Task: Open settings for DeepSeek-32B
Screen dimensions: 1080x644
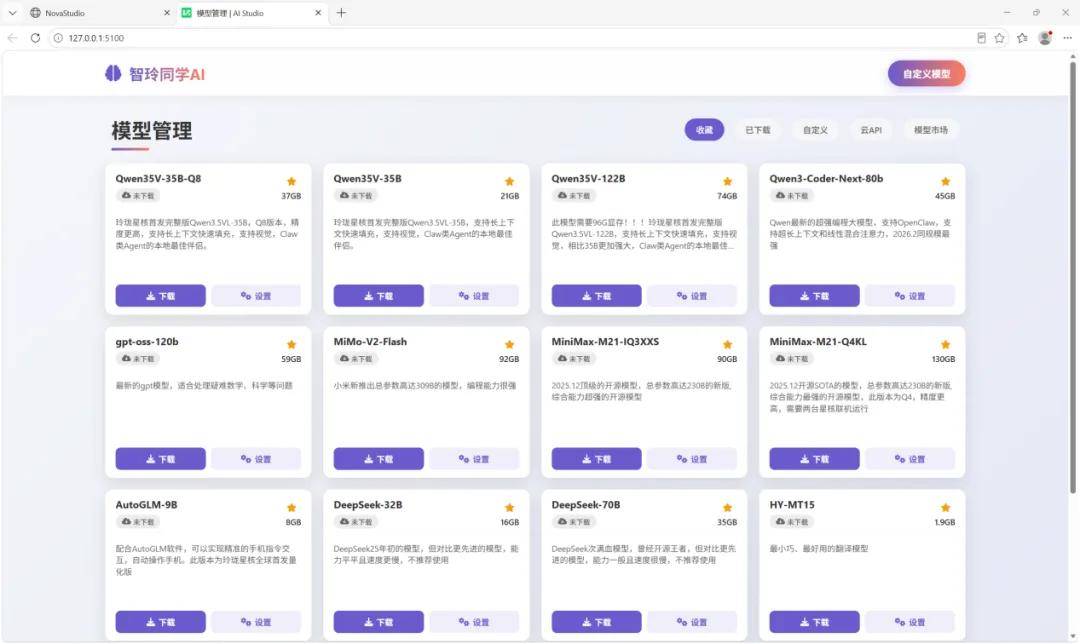Action: 474,622
